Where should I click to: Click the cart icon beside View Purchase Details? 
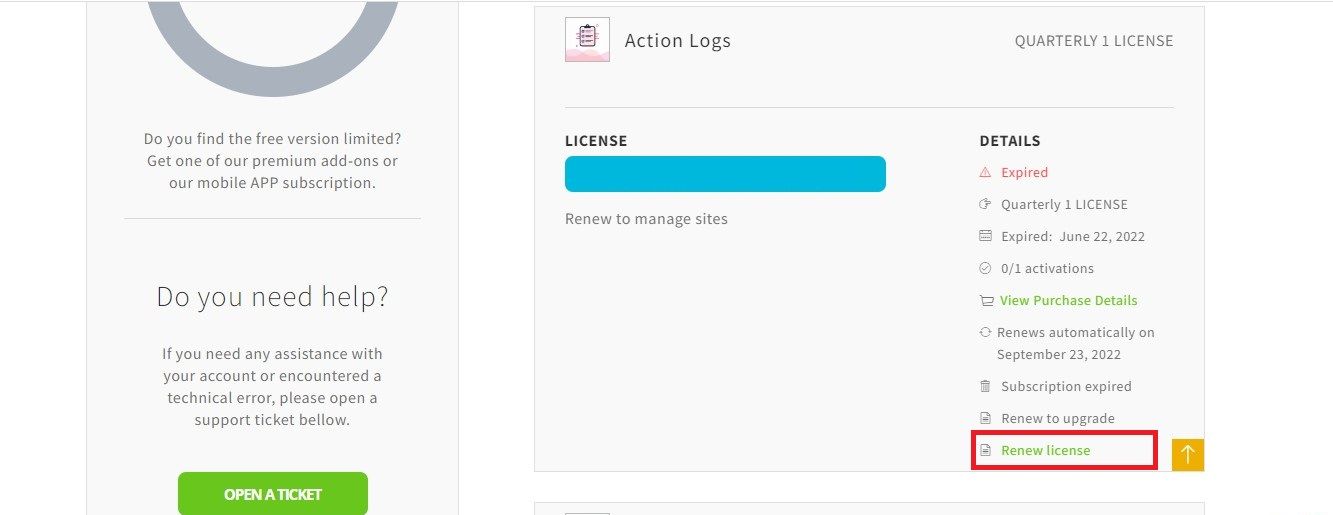[x=986, y=300]
